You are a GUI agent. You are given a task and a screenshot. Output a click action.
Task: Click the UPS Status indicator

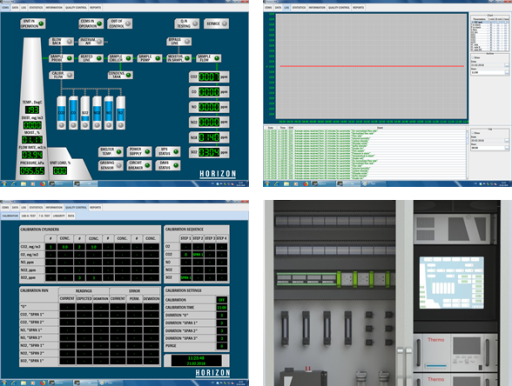[168, 152]
